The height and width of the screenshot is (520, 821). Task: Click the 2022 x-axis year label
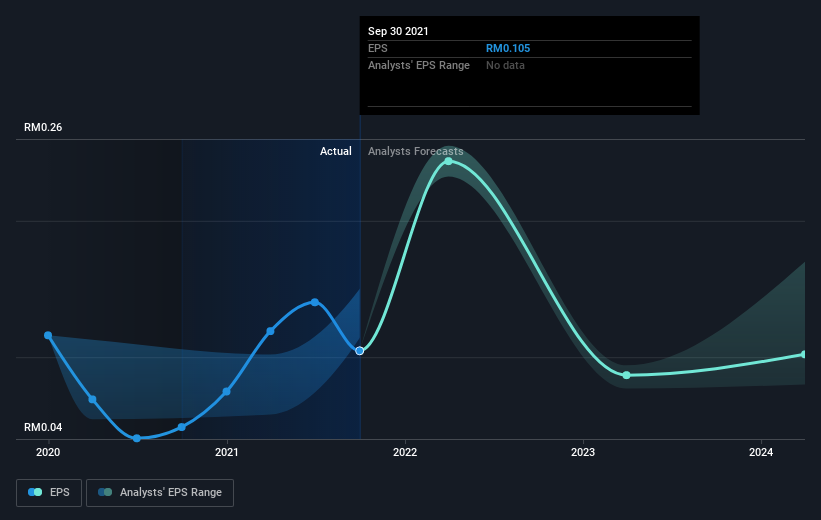405,452
